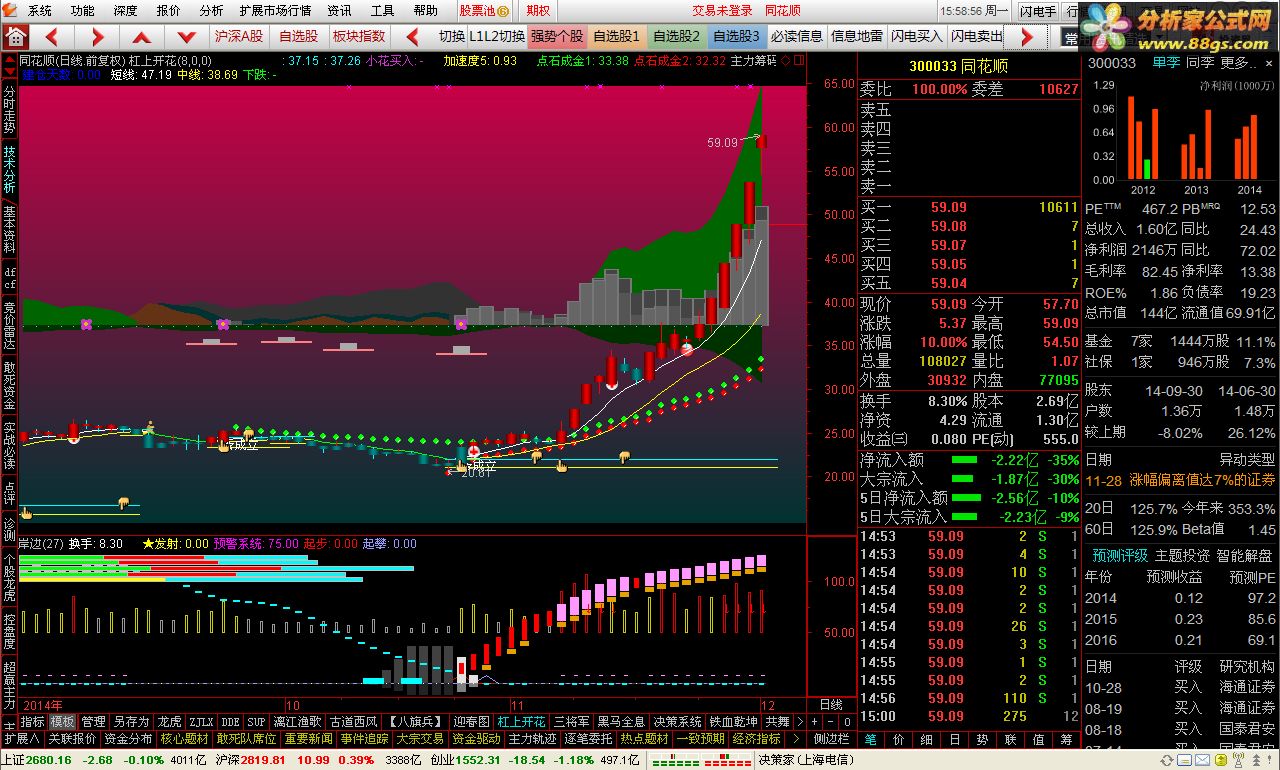Expand the 扩展∧ panel

(x=21, y=739)
